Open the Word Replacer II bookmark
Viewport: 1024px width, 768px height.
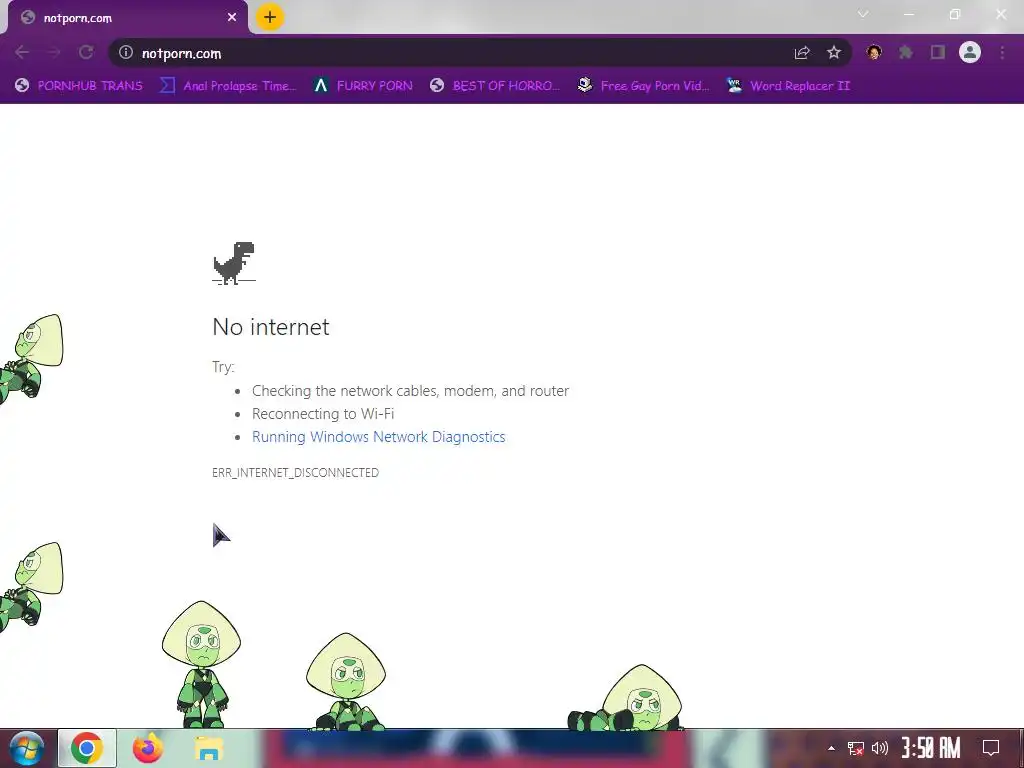click(789, 86)
